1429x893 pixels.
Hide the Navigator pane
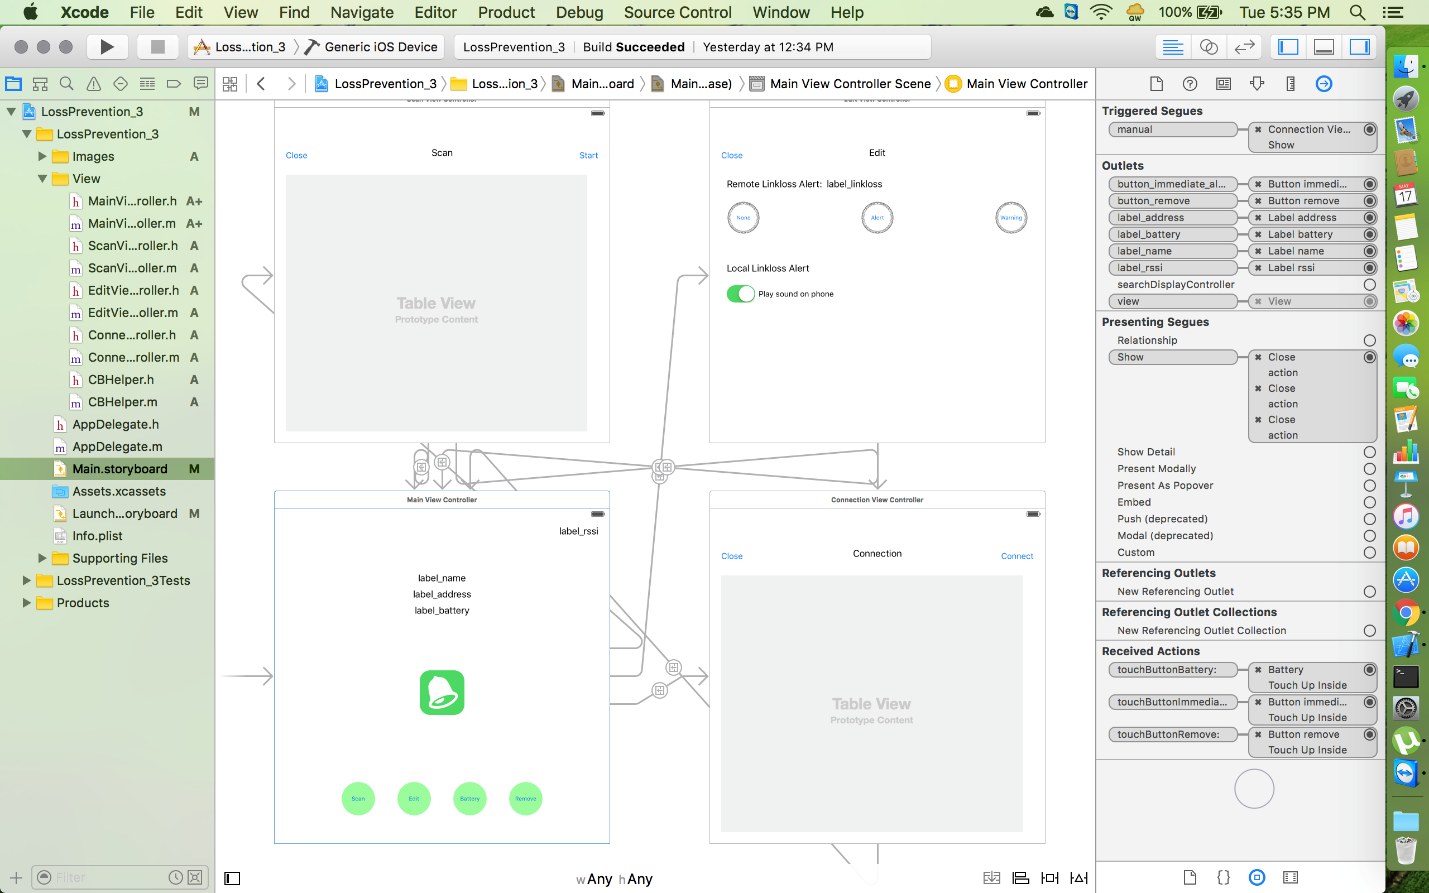point(1288,47)
